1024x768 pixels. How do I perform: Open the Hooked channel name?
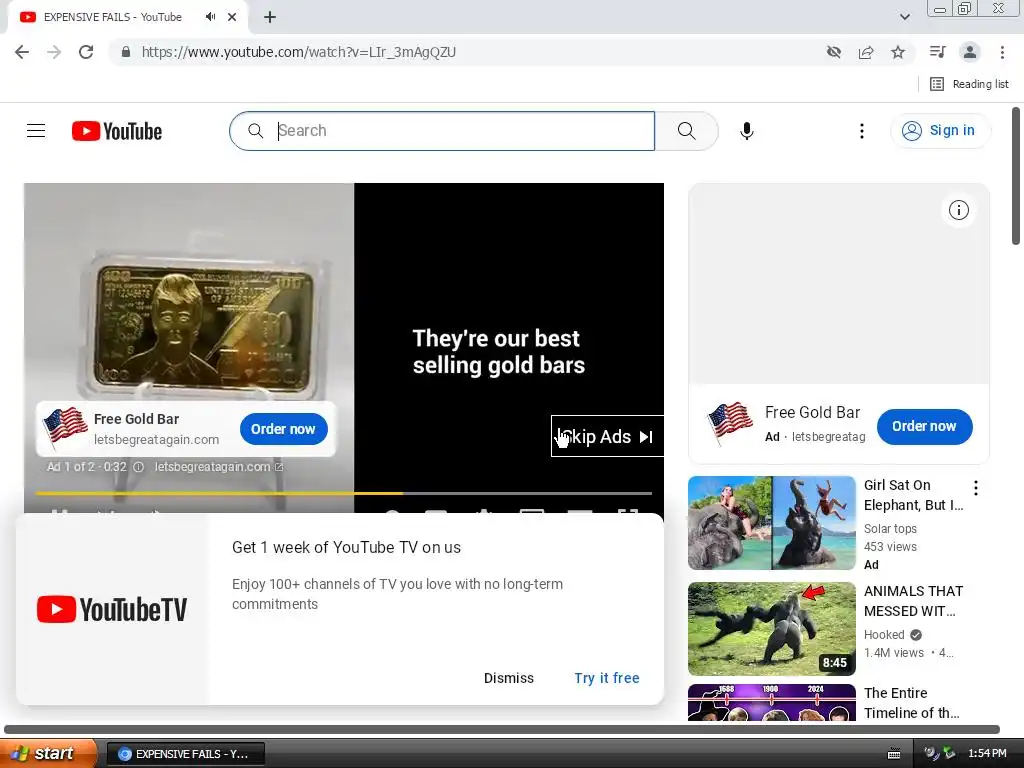pyautogui.click(x=884, y=635)
